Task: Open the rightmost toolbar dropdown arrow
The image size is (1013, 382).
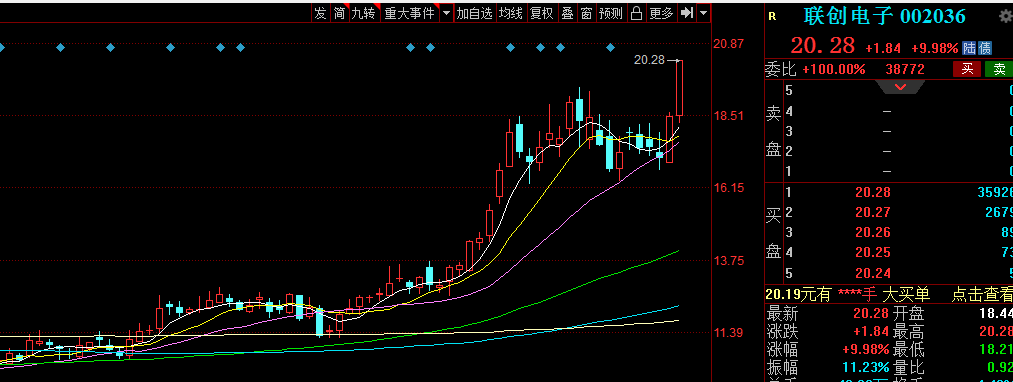Action: pyautogui.click(x=703, y=13)
